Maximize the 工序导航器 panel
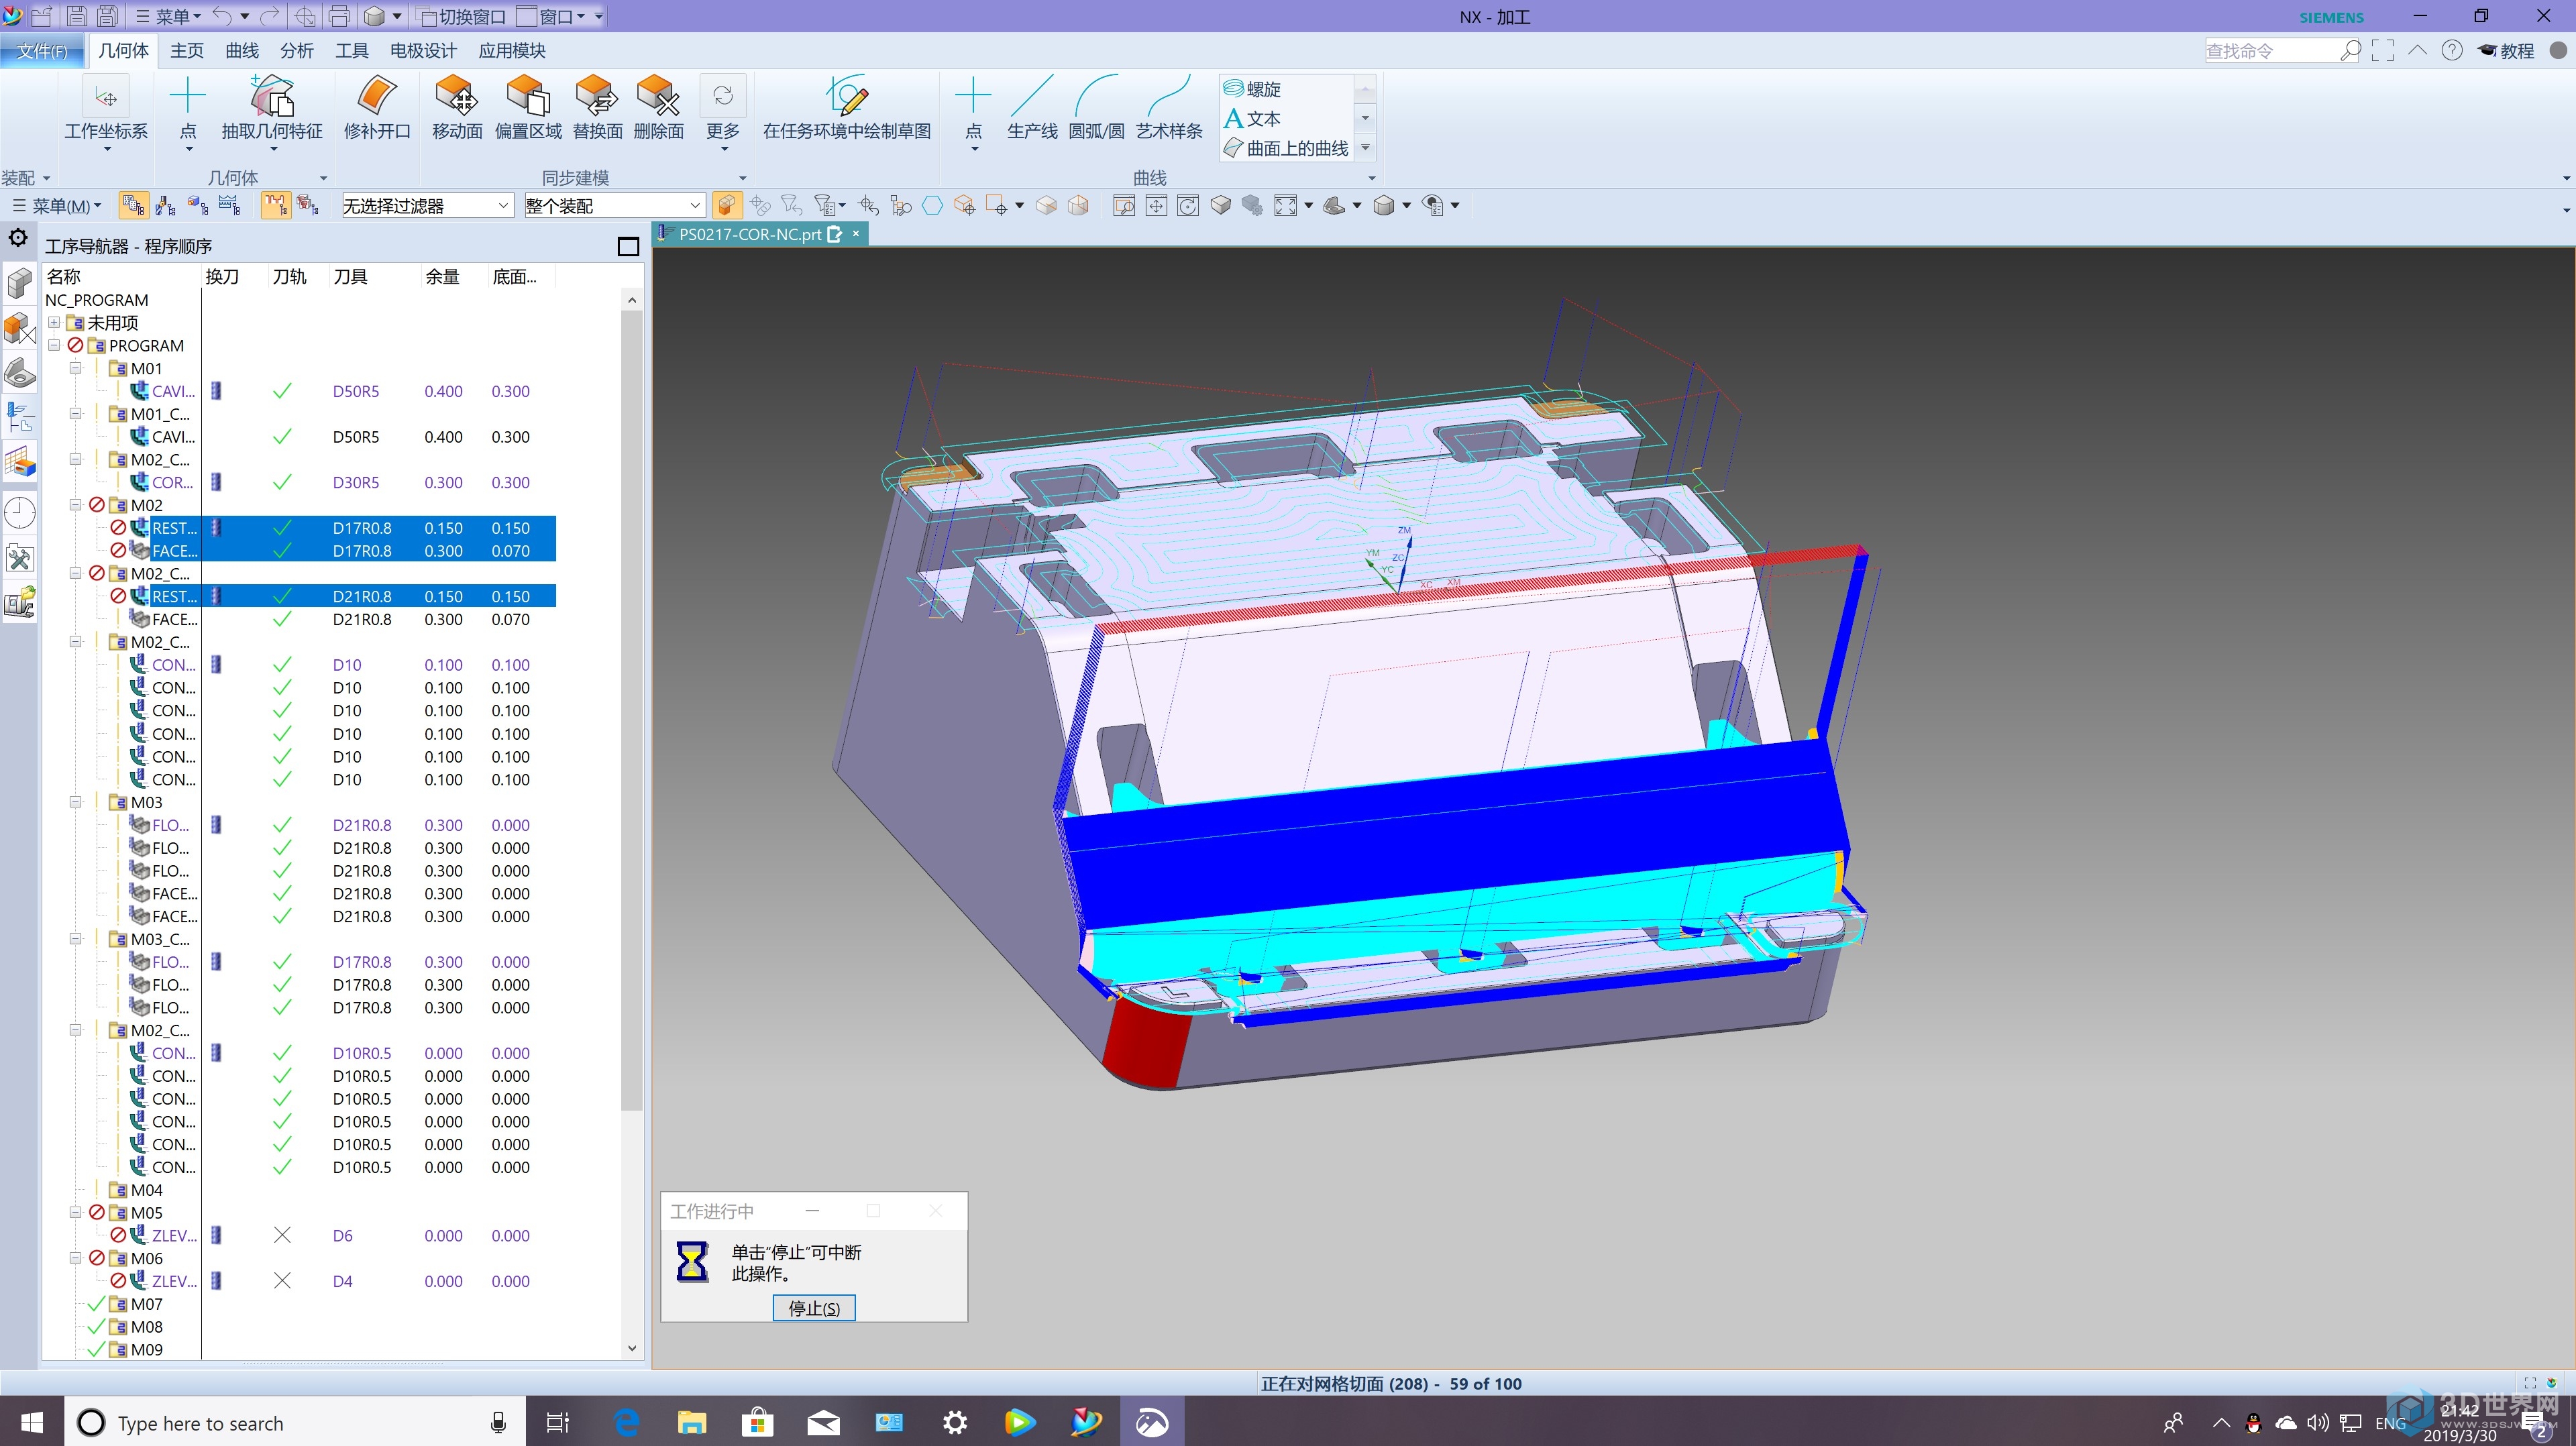The image size is (2576, 1446). pyautogui.click(x=628, y=246)
